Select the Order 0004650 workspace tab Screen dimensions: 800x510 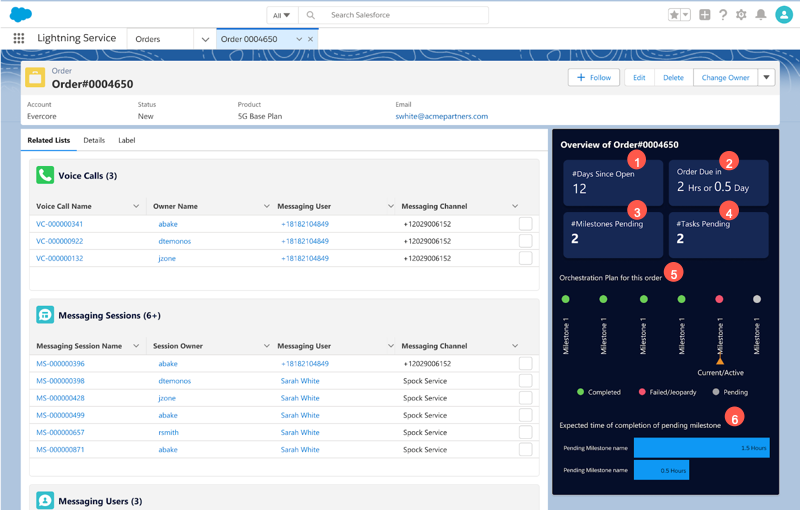249,39
